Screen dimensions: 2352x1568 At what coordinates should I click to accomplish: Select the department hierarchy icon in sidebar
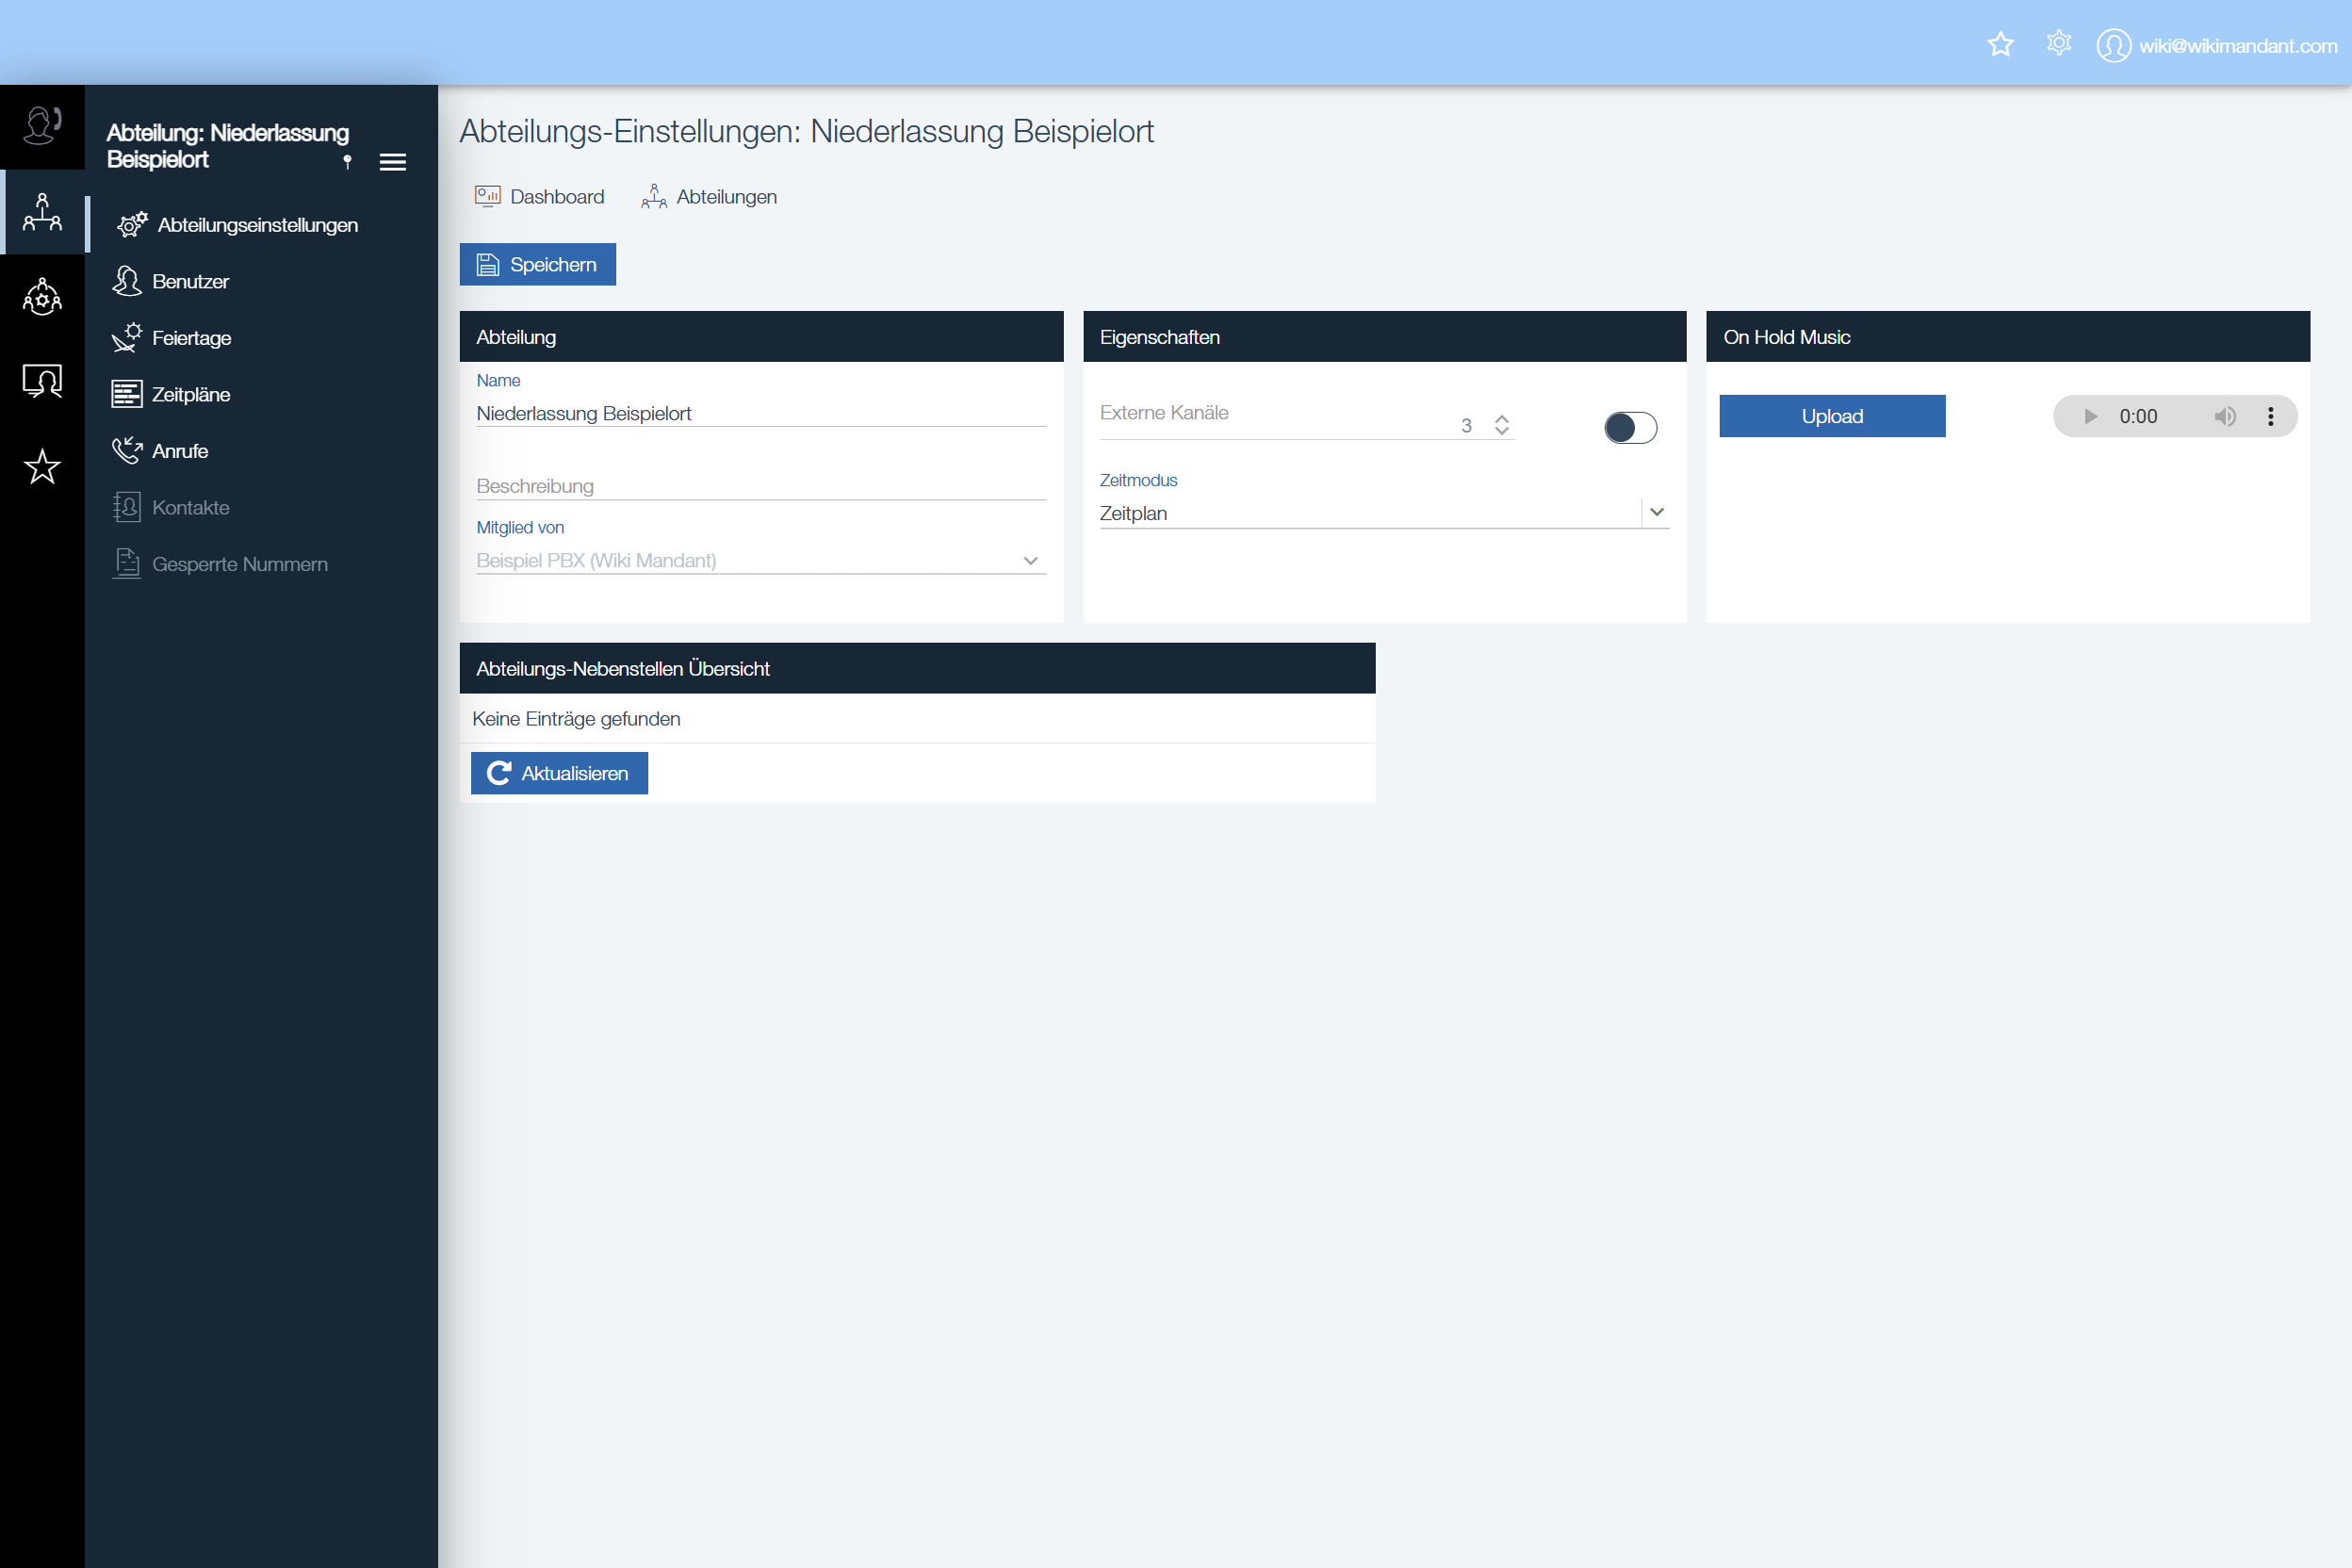pyautogui.click(x=42, y=212)
